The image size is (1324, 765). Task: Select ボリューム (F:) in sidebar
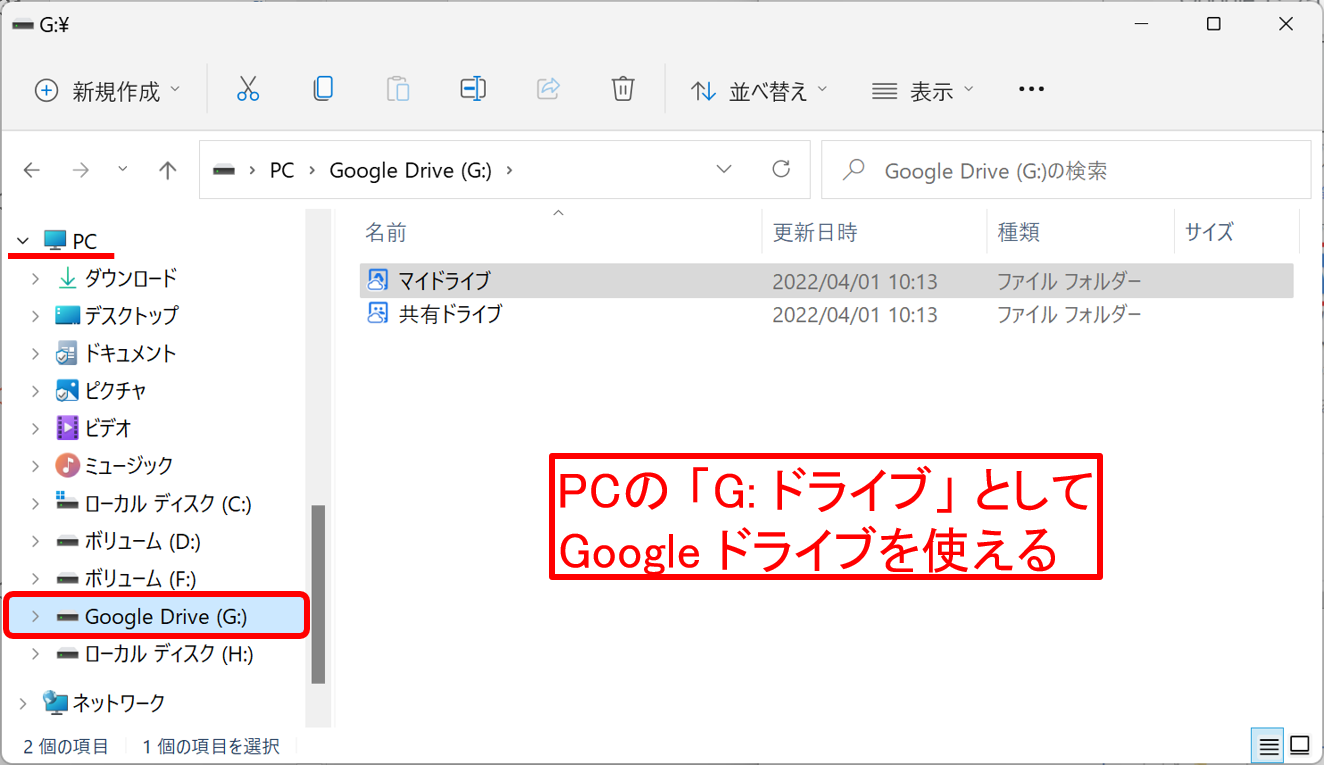coord(140,579)
